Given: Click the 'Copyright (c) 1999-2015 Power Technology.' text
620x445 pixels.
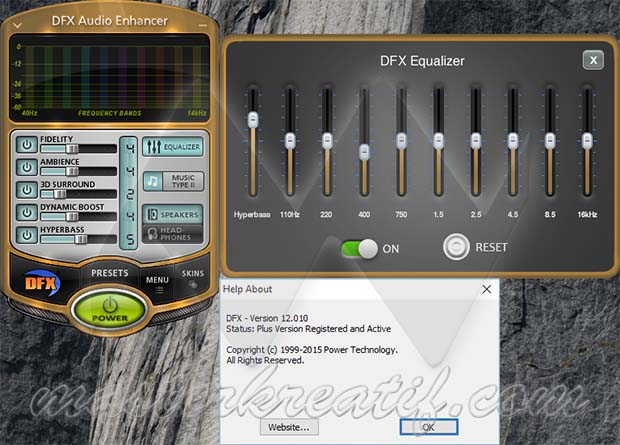Looking at the screenshot, I should [x=312, y=350].
